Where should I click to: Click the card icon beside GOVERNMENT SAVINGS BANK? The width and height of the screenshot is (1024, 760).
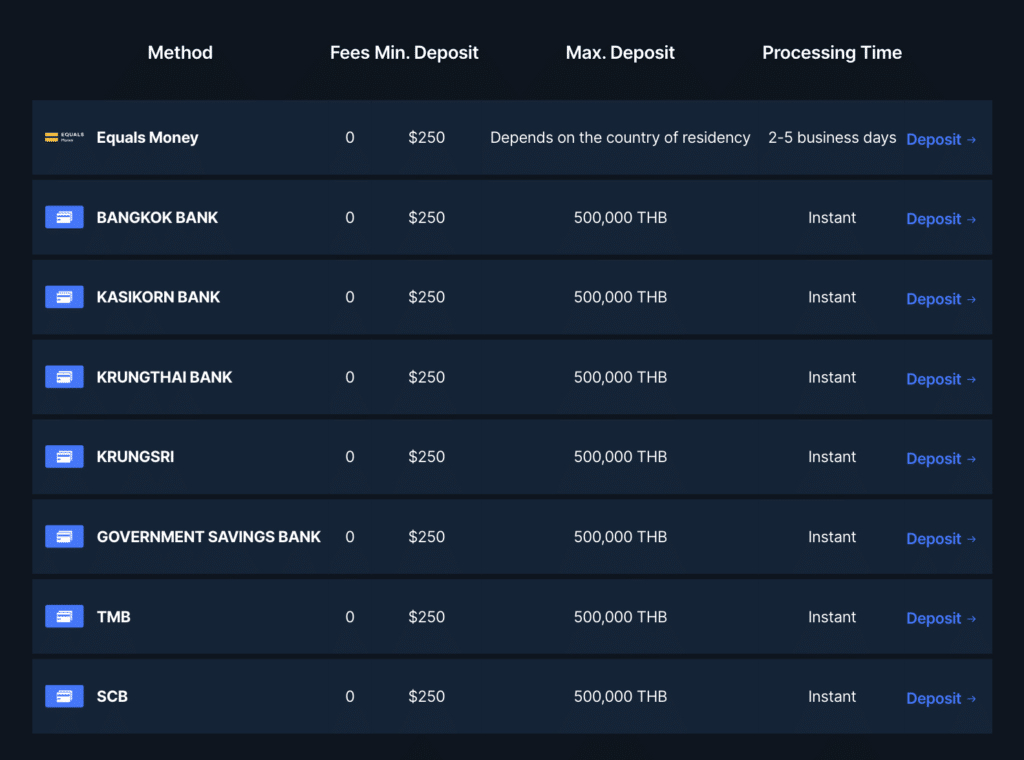(64, 537)
